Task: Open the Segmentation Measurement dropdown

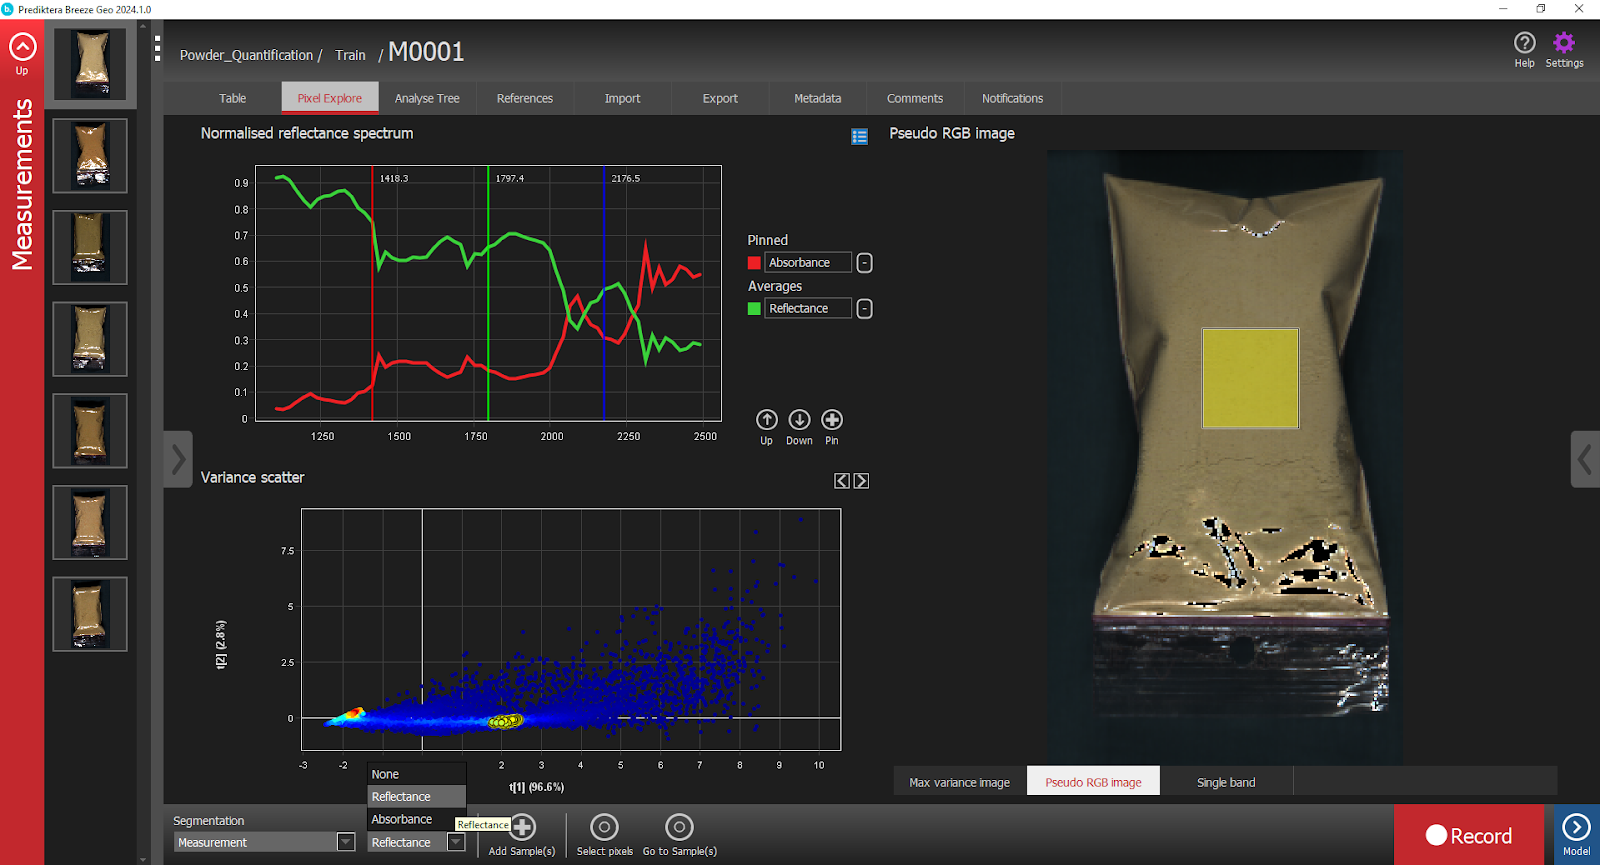Action: tap(346, 842)
